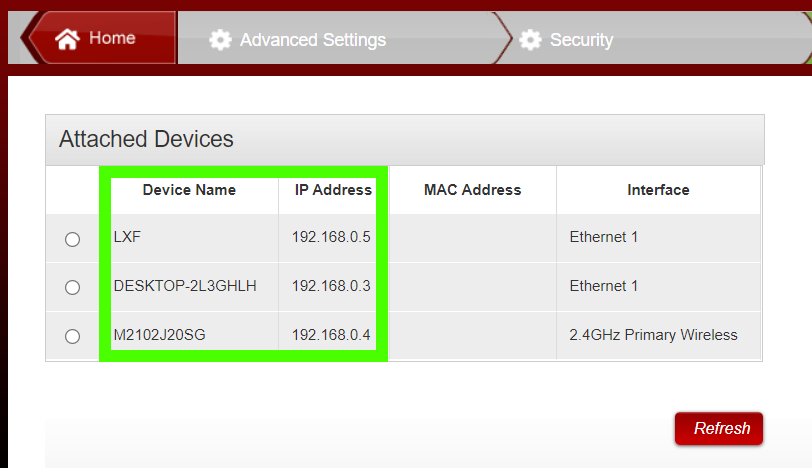This screenshot has height=468, width=812.
Task: Click the Home house icon
Action: (68, 39)
